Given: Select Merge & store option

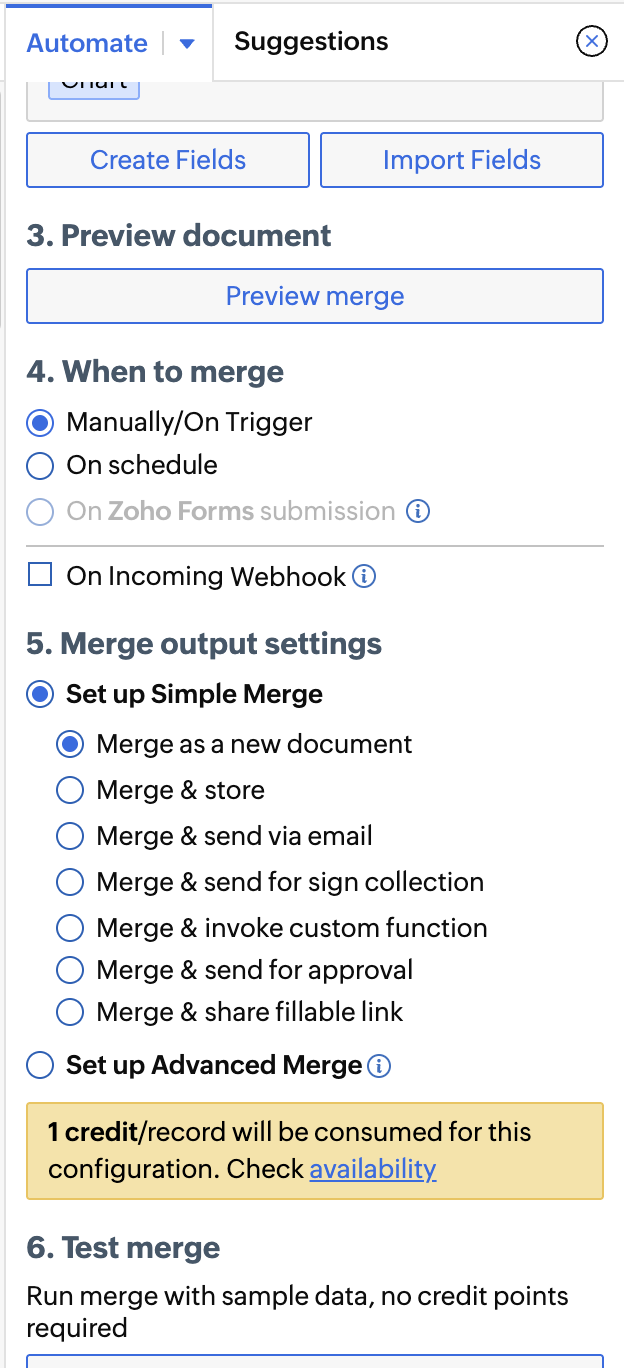Looking at the screenshot, I should pyautogui.click(x=70, y=791).
